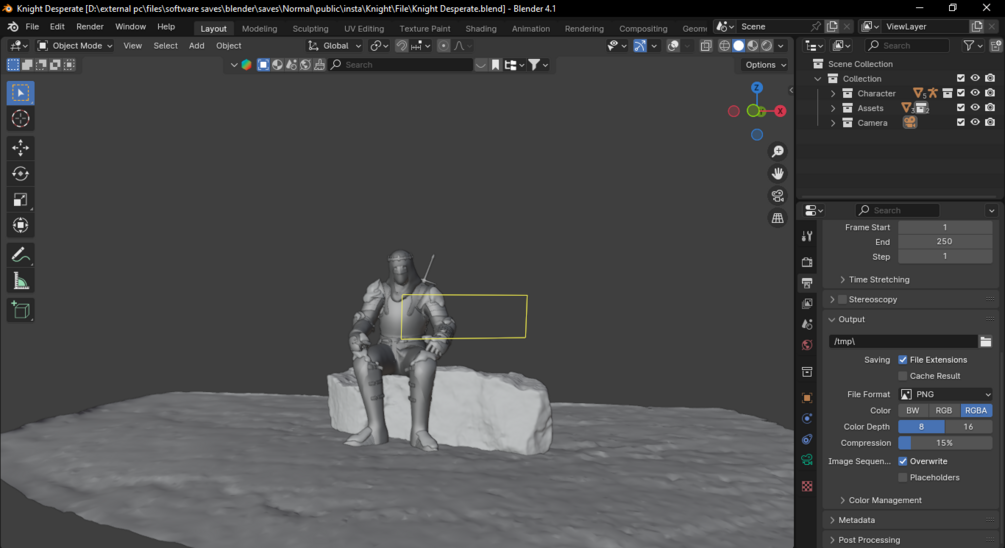Expand the Character collection in outliner

[833, 94]
